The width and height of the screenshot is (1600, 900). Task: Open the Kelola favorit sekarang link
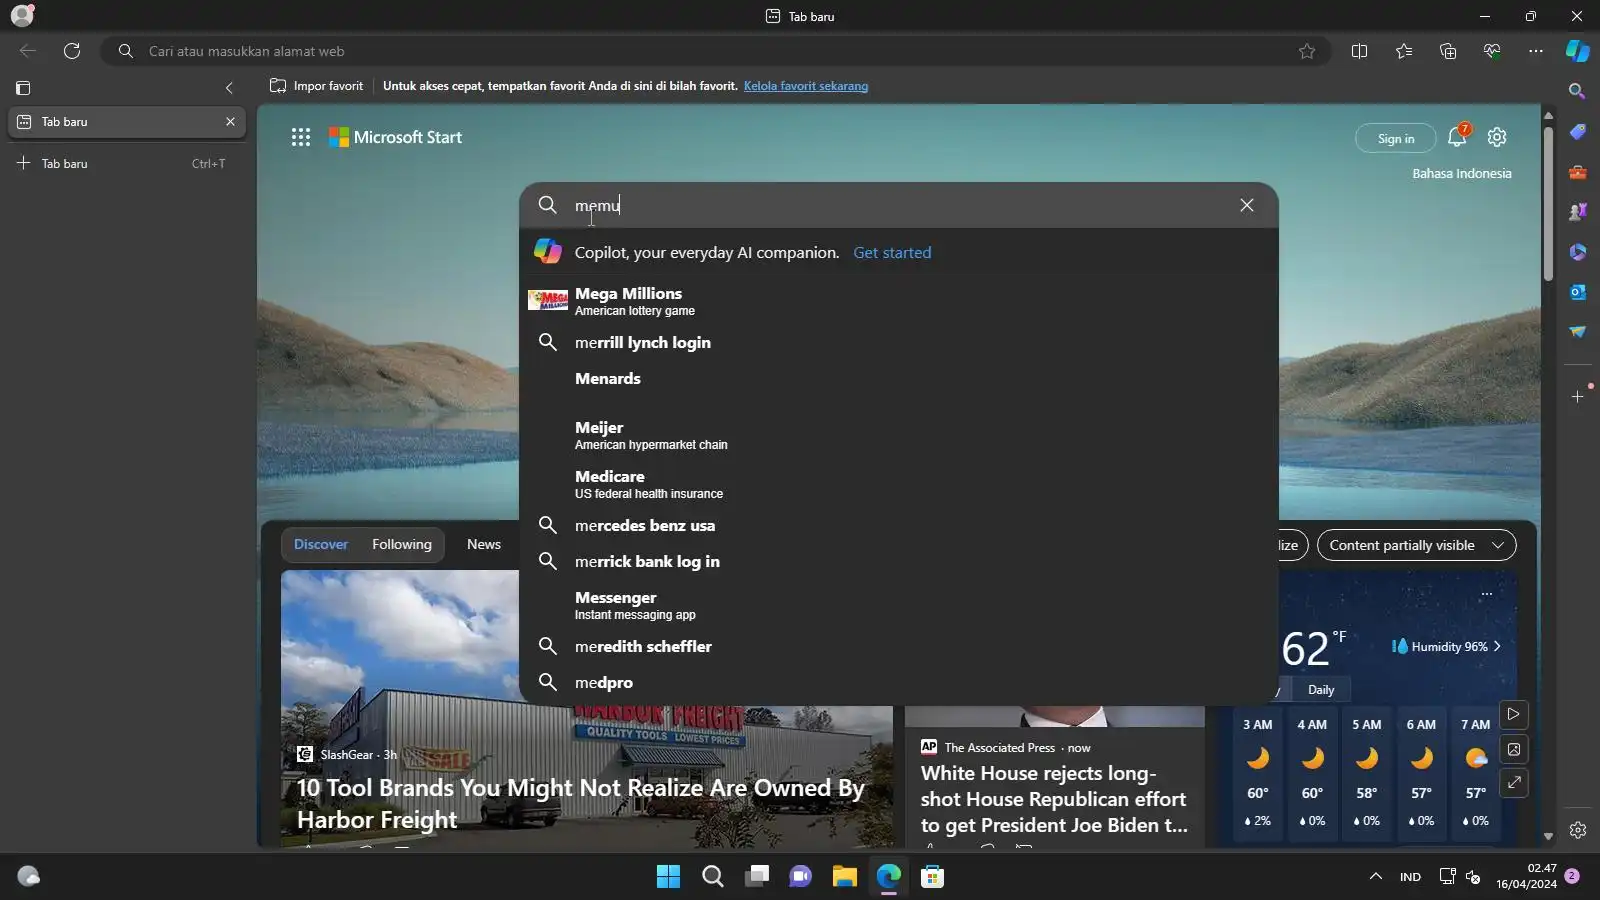pyautogui.click(x=806, y=86)
